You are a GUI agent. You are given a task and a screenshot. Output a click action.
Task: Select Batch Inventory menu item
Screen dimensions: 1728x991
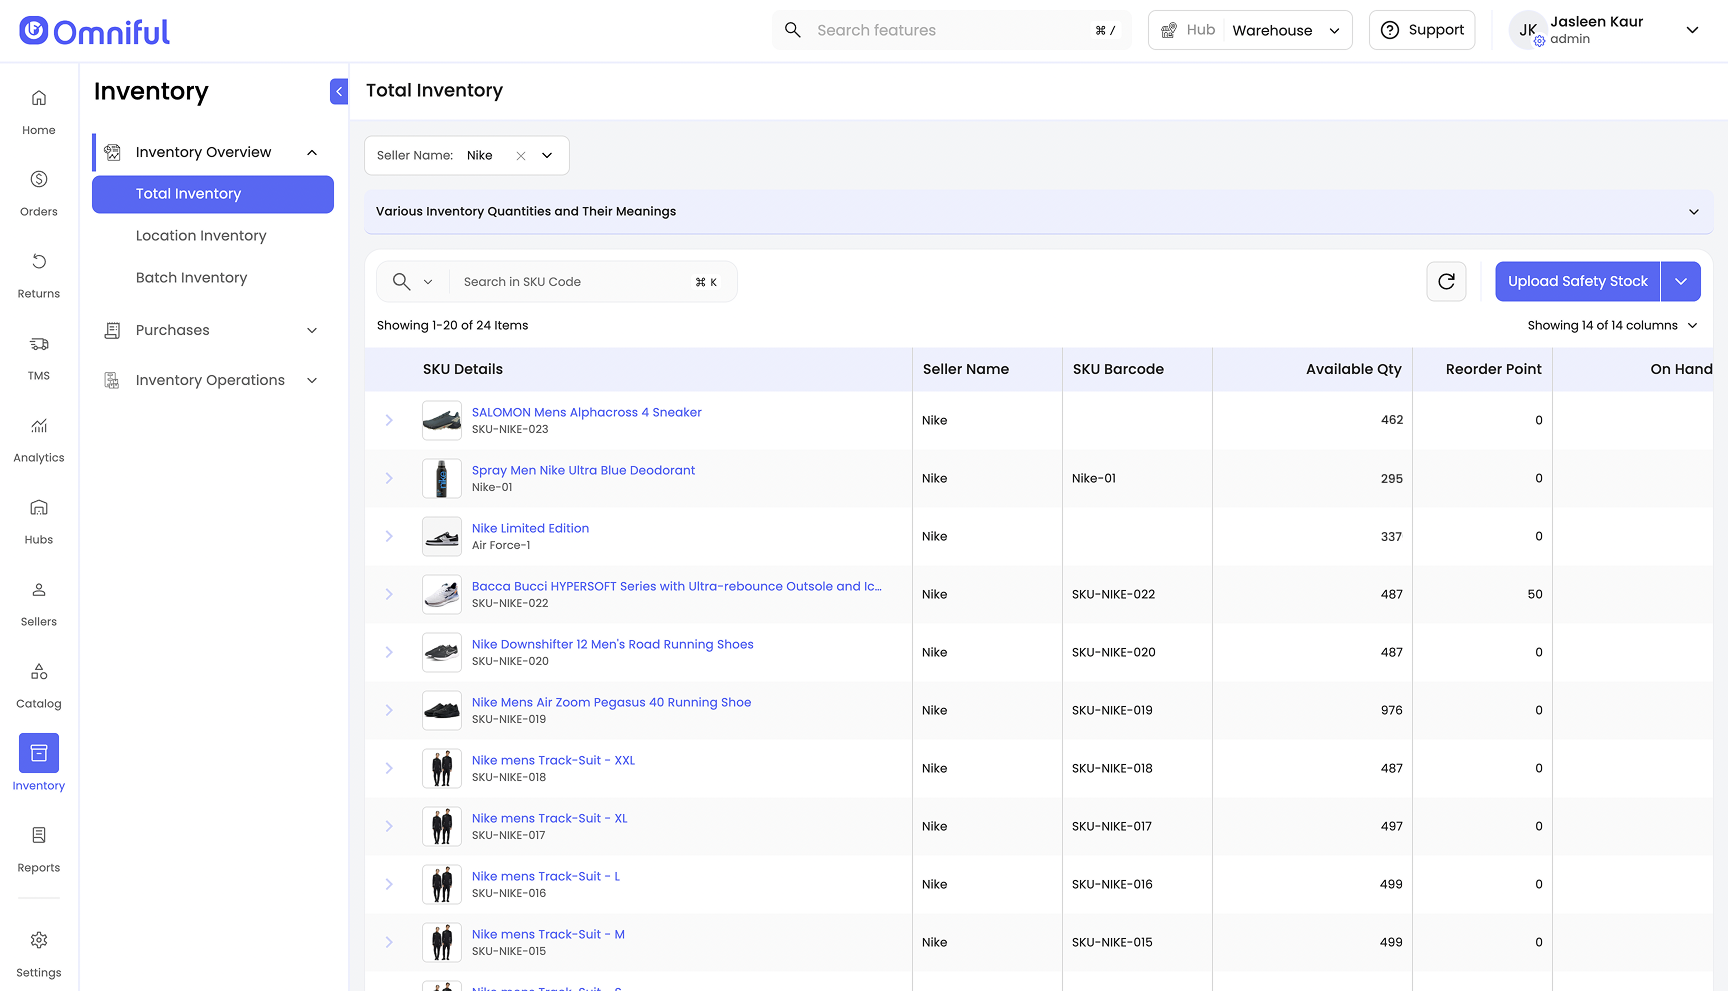click(x=191, y=278)
